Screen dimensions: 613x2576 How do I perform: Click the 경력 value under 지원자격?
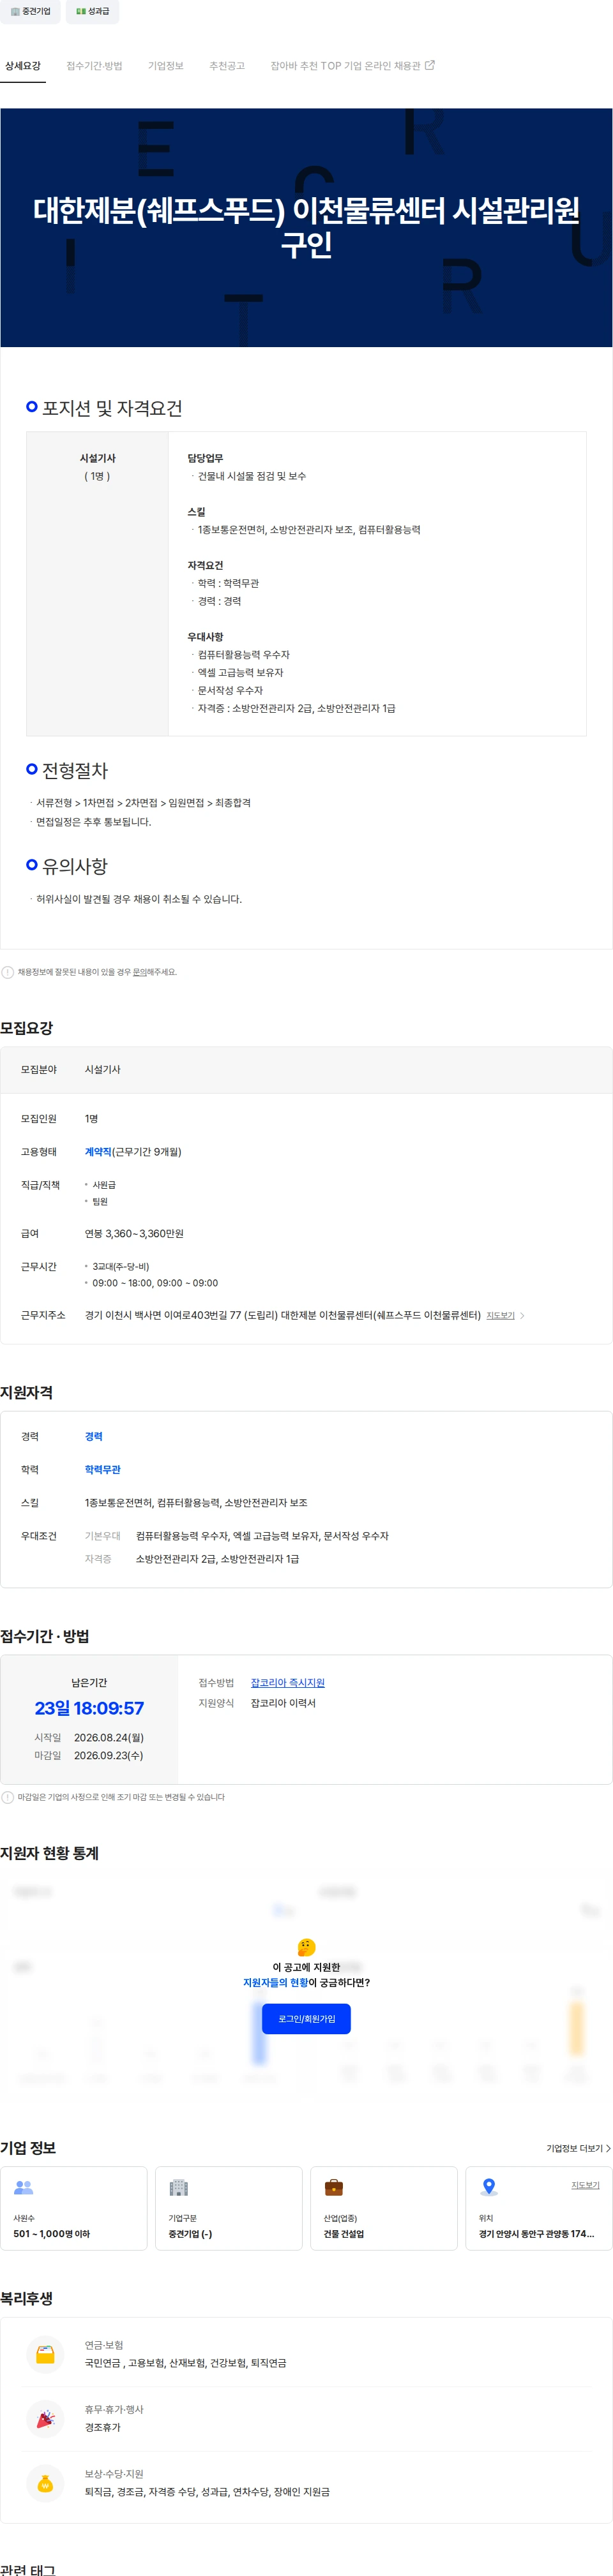coord(94,1437)
